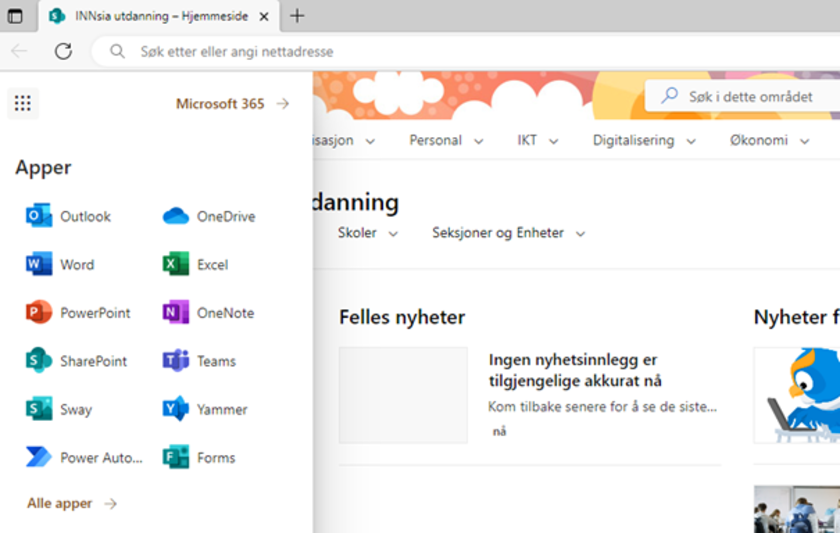Start Excel from the Apper list
This screenshot has width=840, height=533.
coord(196,264)
